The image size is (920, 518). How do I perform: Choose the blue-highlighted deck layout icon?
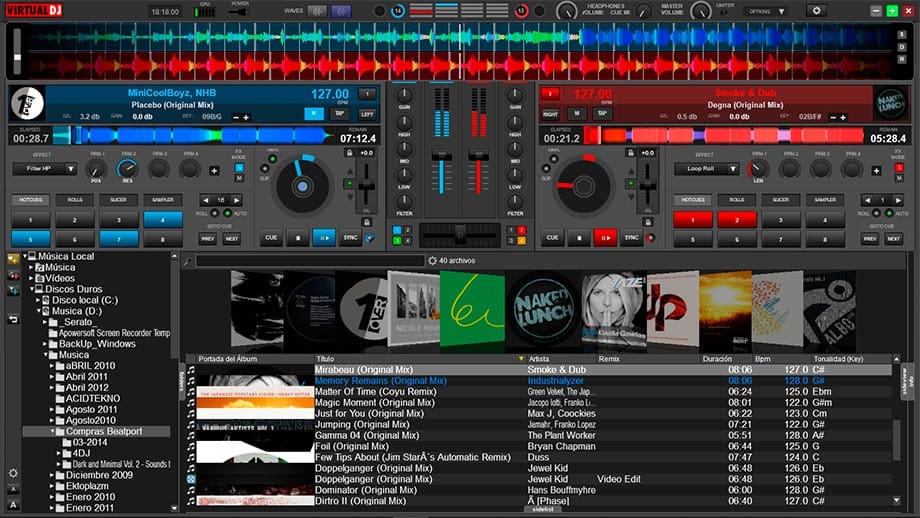click(x=447, y=10)
